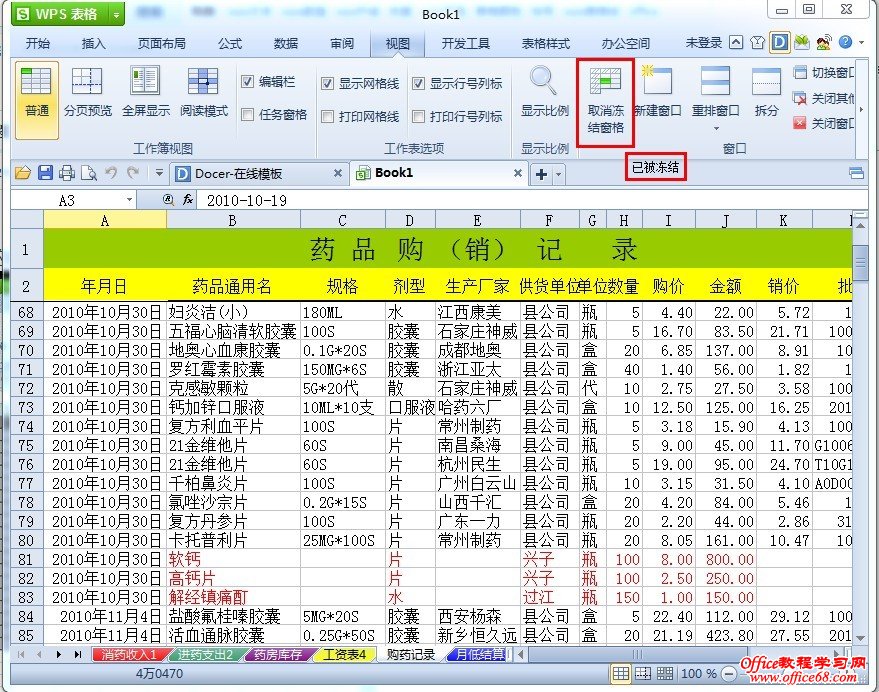Expand the WPS 表格 application menu arrow

pyautogui.click(x=116, y=15)
